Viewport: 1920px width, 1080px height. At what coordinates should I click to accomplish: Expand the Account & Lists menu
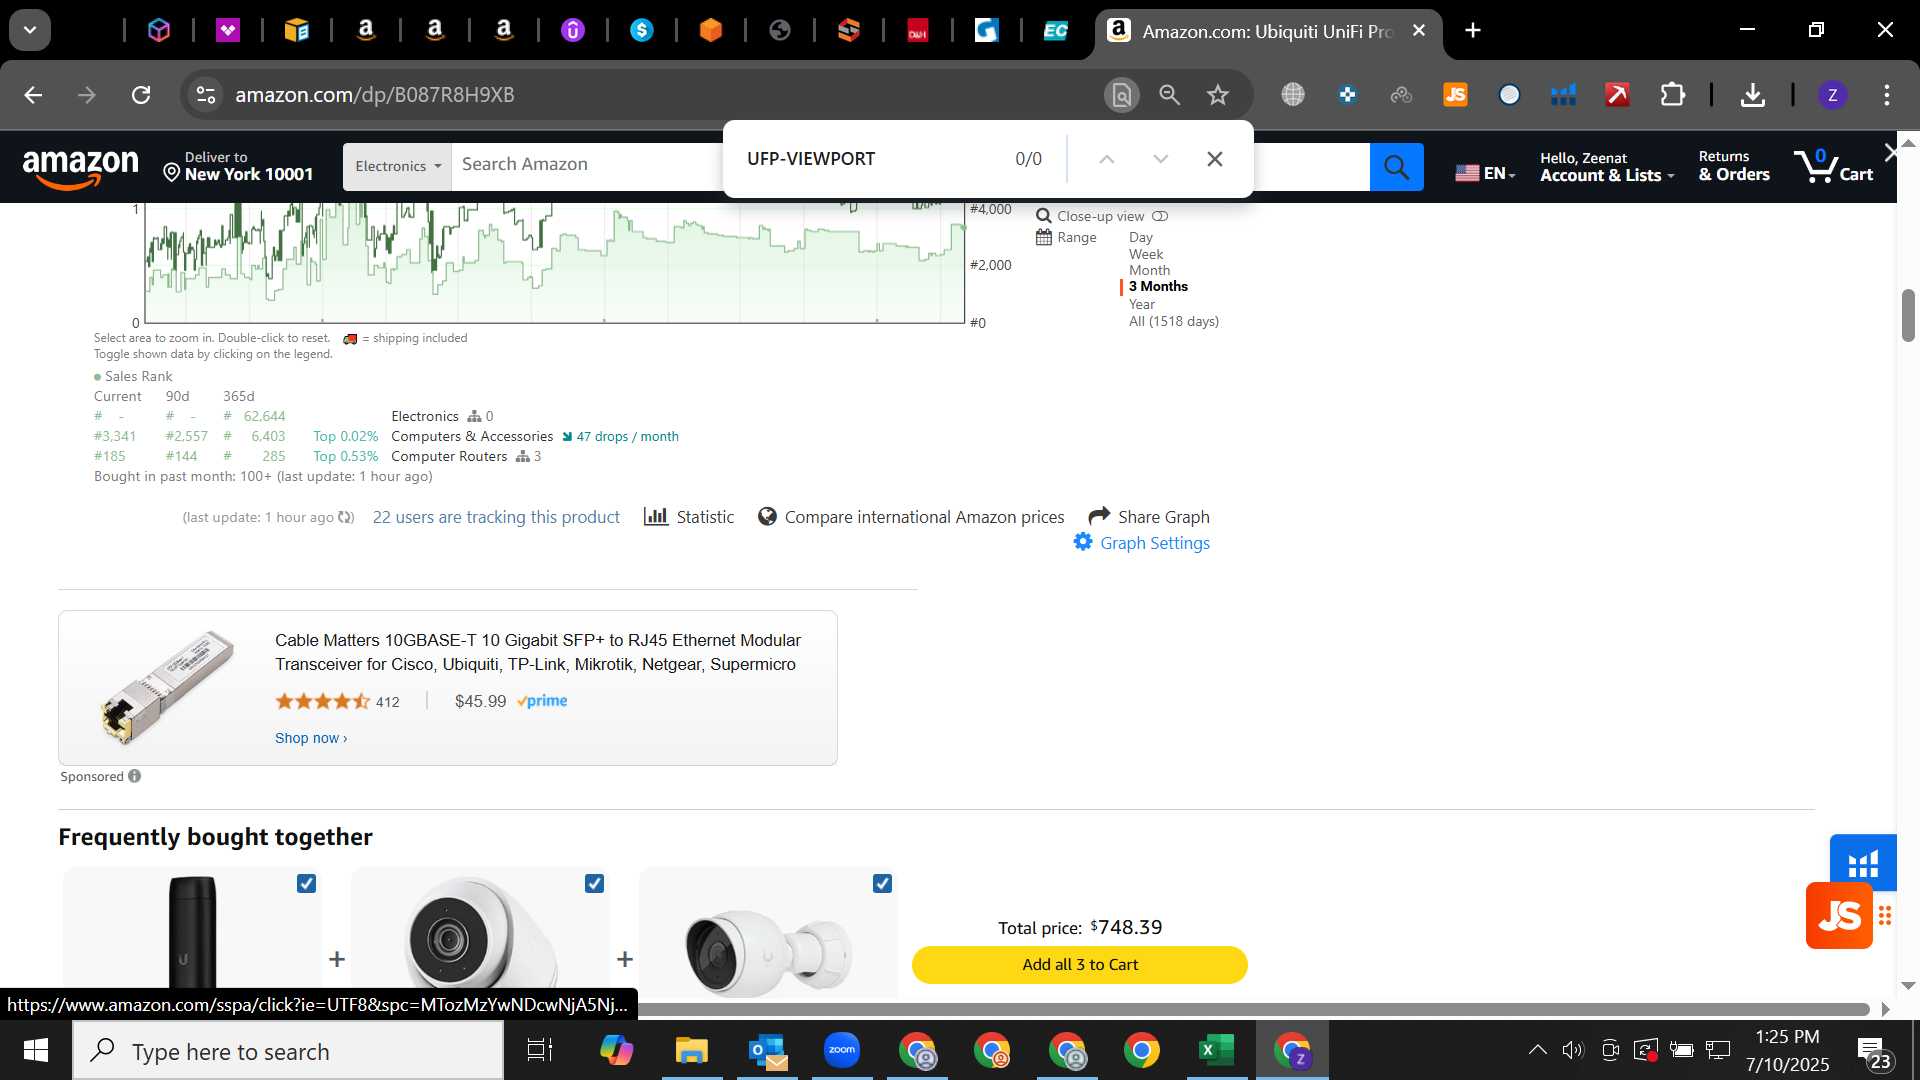[1607, 167]
